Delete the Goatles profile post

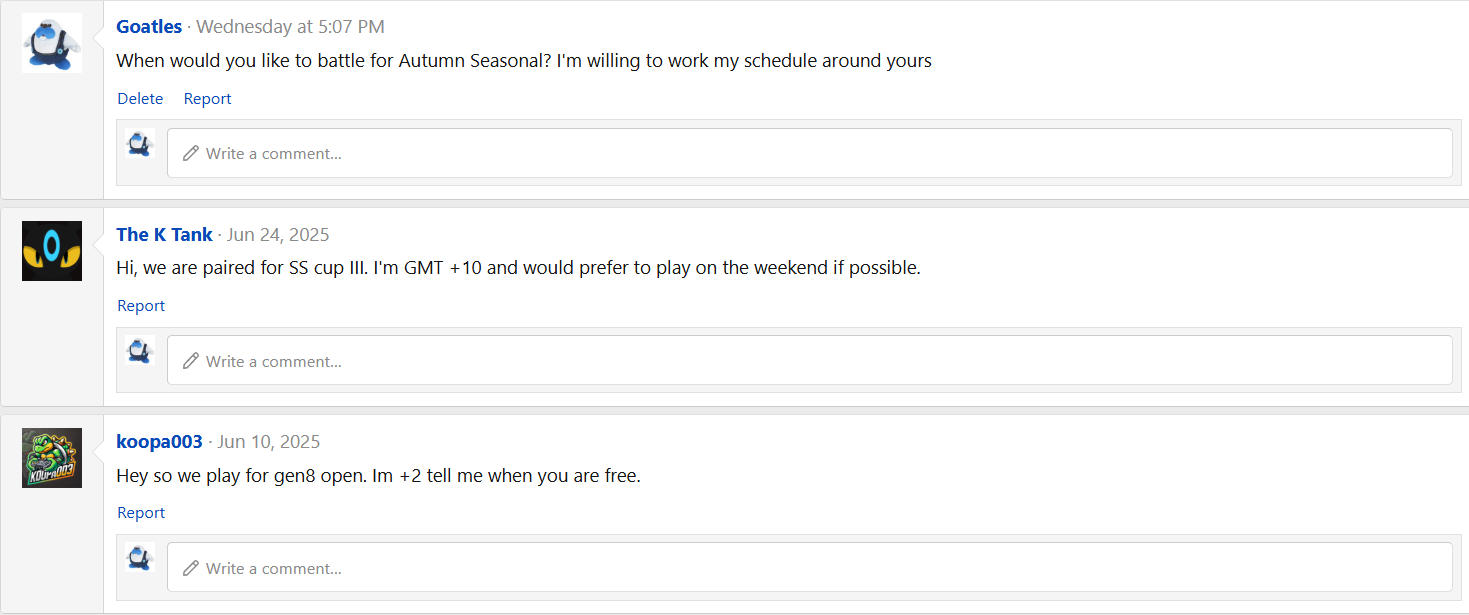(x=140, y=99)
